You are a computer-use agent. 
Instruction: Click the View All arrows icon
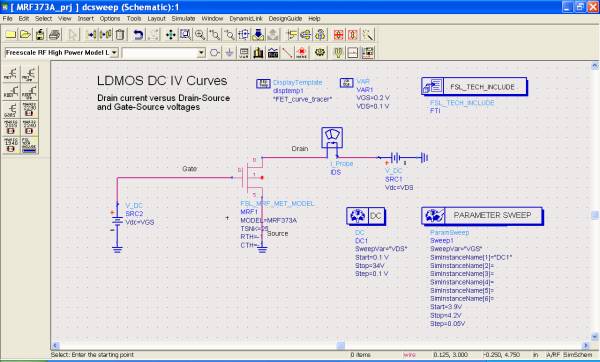(170, 35)
